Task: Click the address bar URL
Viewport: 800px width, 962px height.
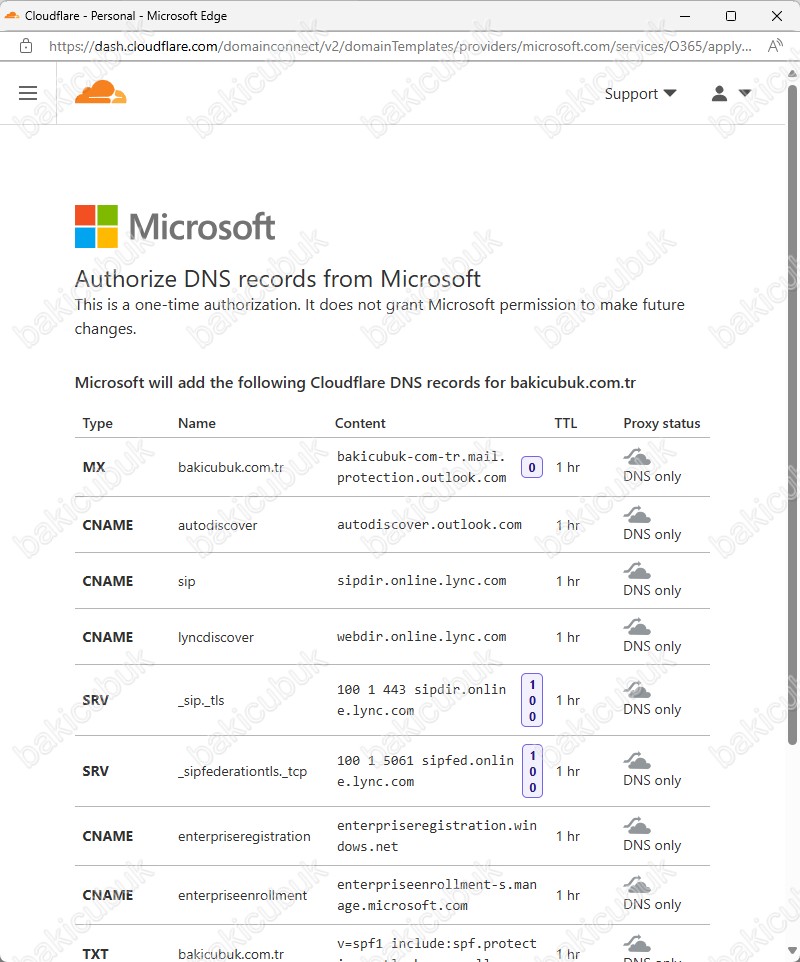Action: coord(400,47)
